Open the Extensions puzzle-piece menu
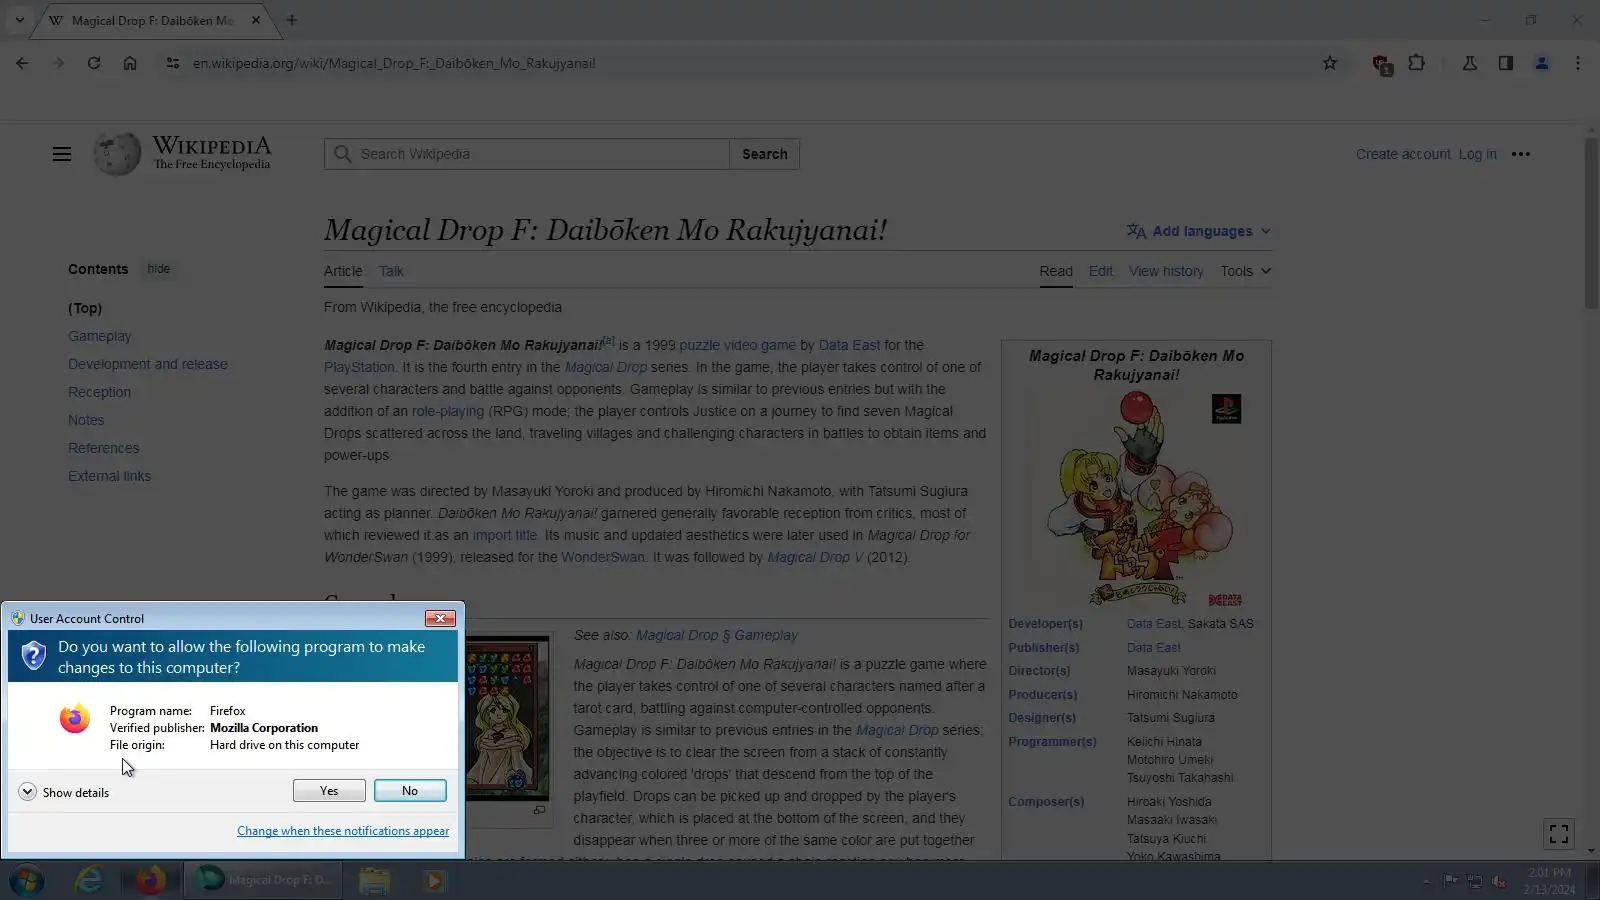Viewport: 1600px width, 900px height. 1417,63
